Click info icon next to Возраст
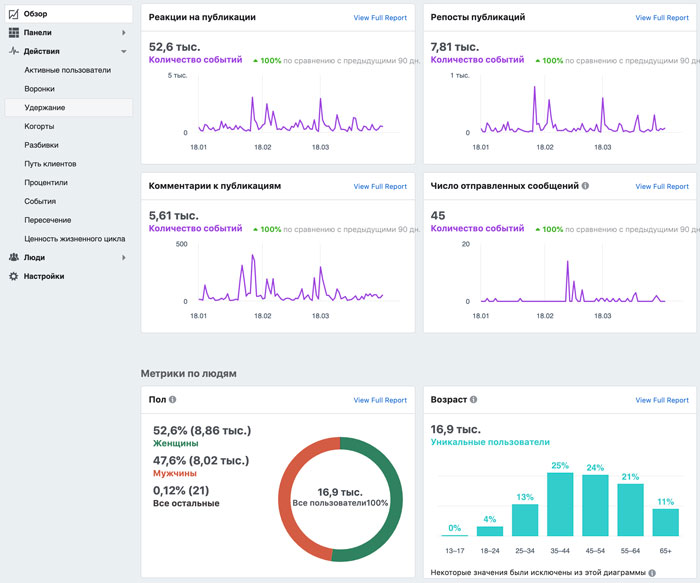The height and width of the screenshot is (583, 700). [x=473, y=400]
